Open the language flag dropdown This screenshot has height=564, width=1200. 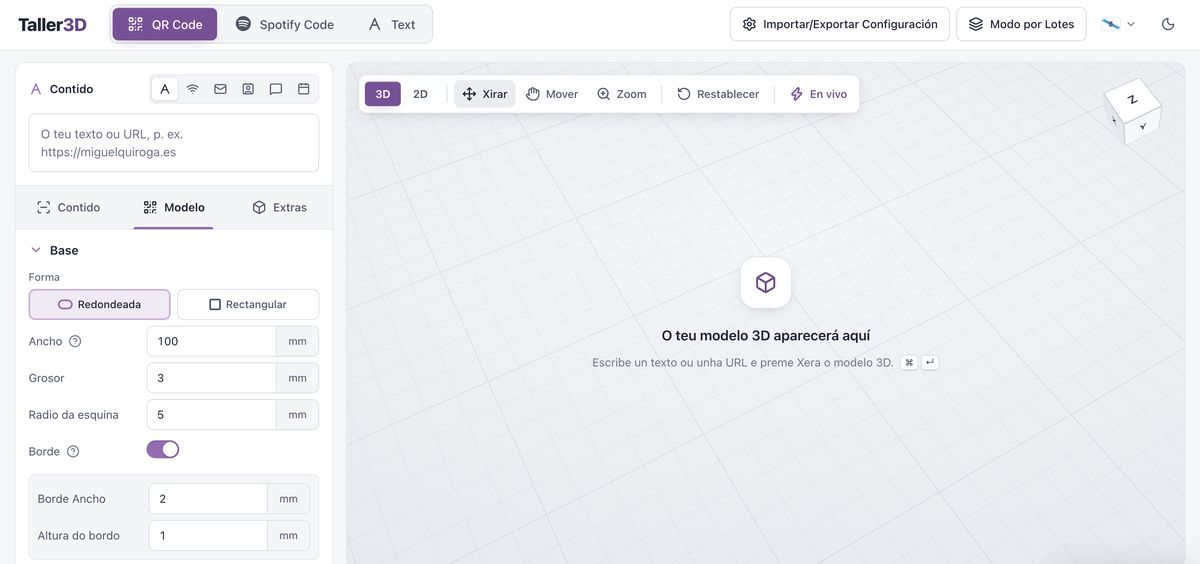[1118, 24]
